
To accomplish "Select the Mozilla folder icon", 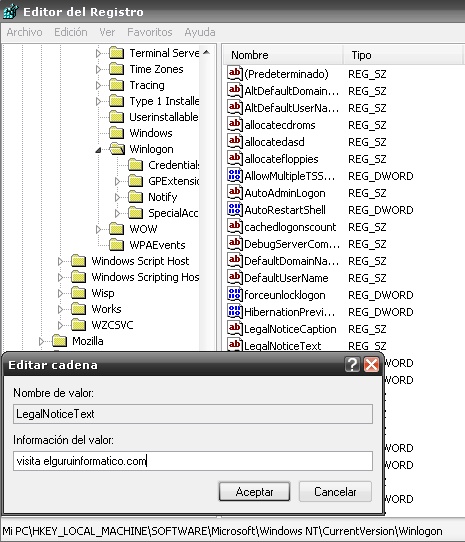I will (59, 341).
